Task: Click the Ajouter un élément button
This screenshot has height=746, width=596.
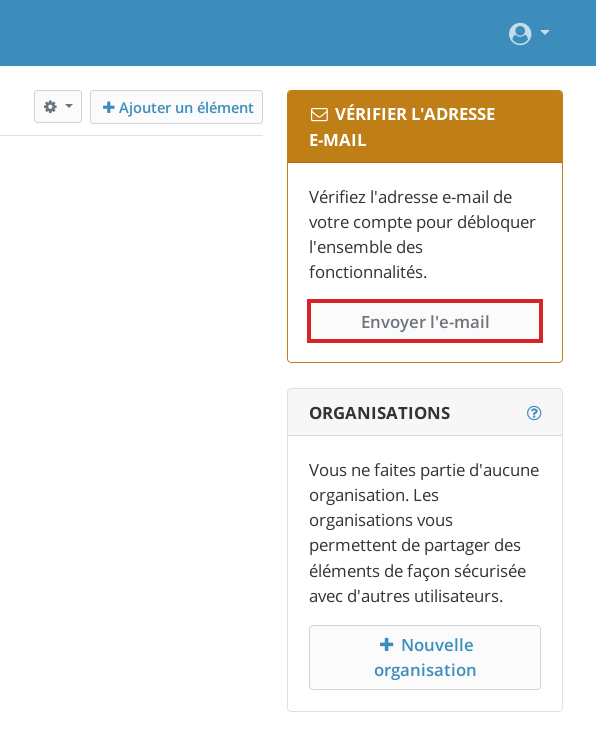Action: 176,107
